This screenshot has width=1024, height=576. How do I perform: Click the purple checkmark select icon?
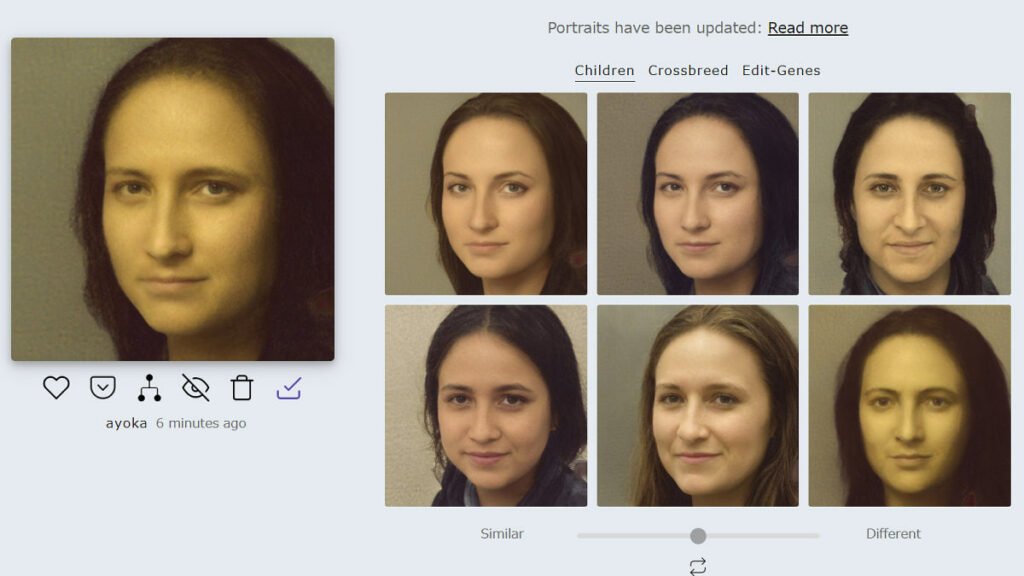(x=289, y=388)
